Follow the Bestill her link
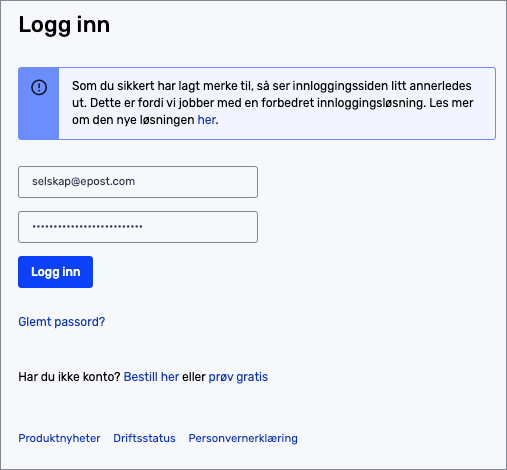The image size is (507, 470). click(151, 377)
